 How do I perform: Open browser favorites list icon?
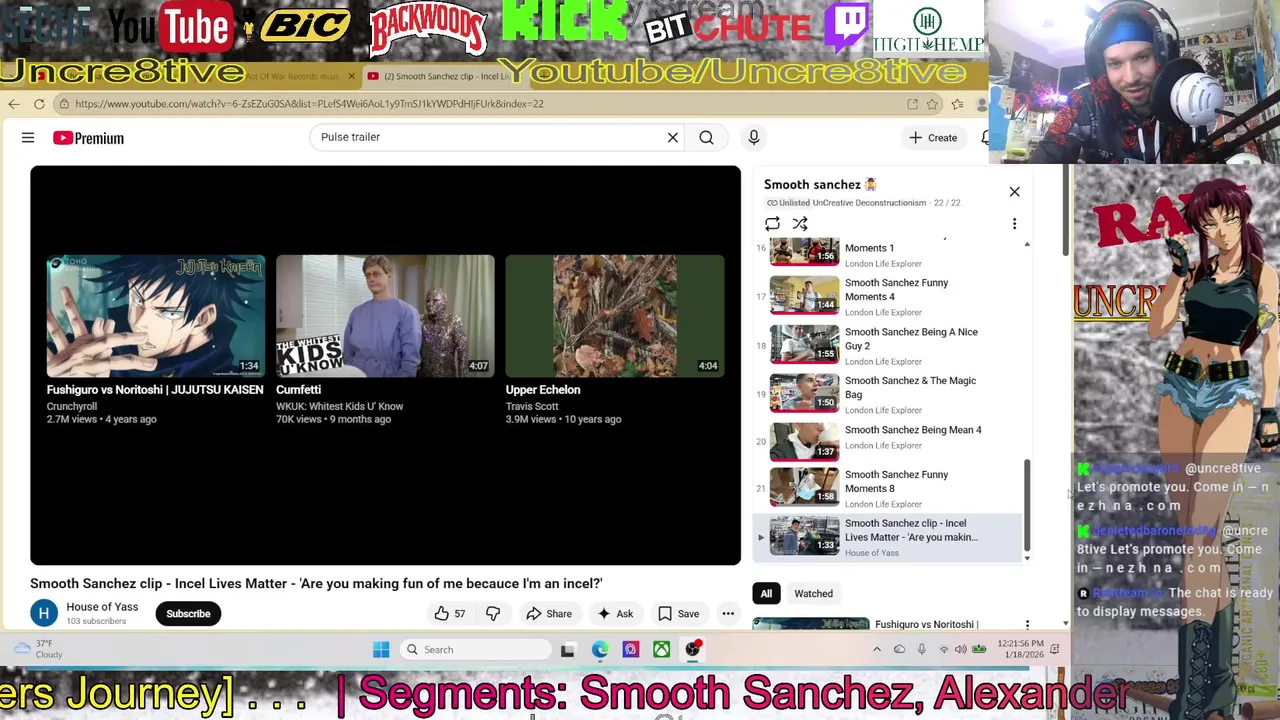click(x=957, y=104)
